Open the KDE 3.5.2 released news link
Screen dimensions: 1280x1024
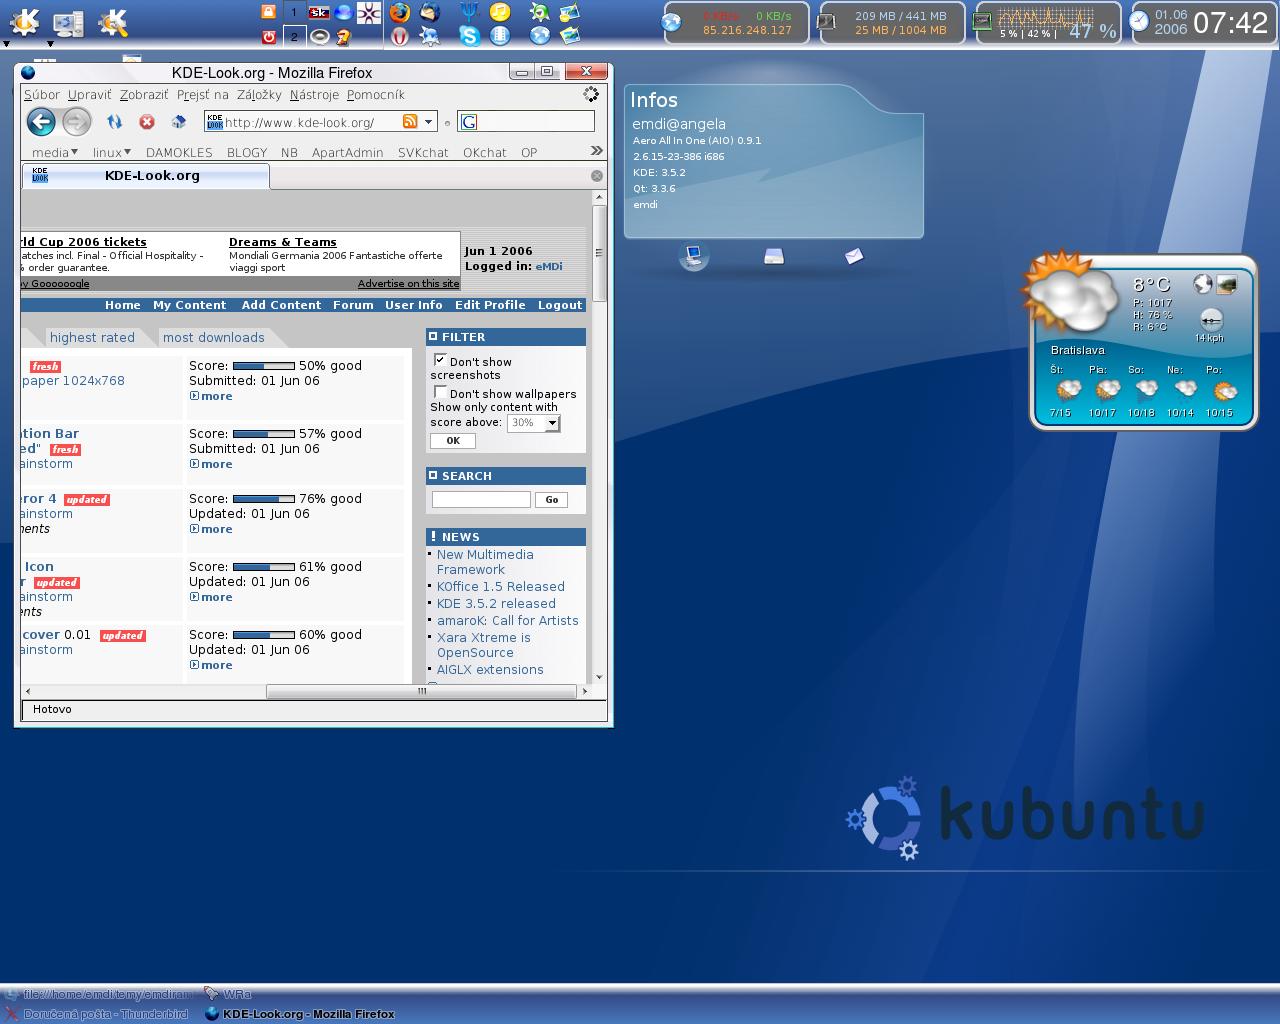(496, 604)
